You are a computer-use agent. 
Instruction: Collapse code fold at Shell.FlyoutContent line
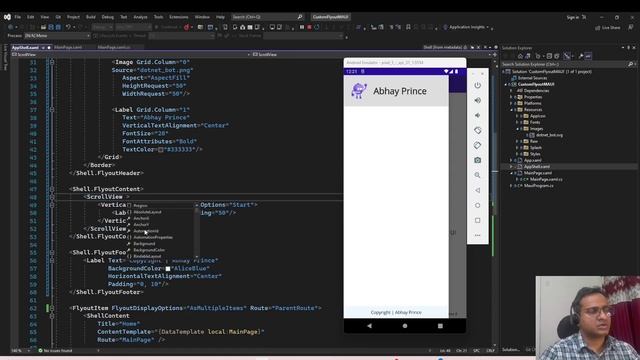tap(52, 189)
